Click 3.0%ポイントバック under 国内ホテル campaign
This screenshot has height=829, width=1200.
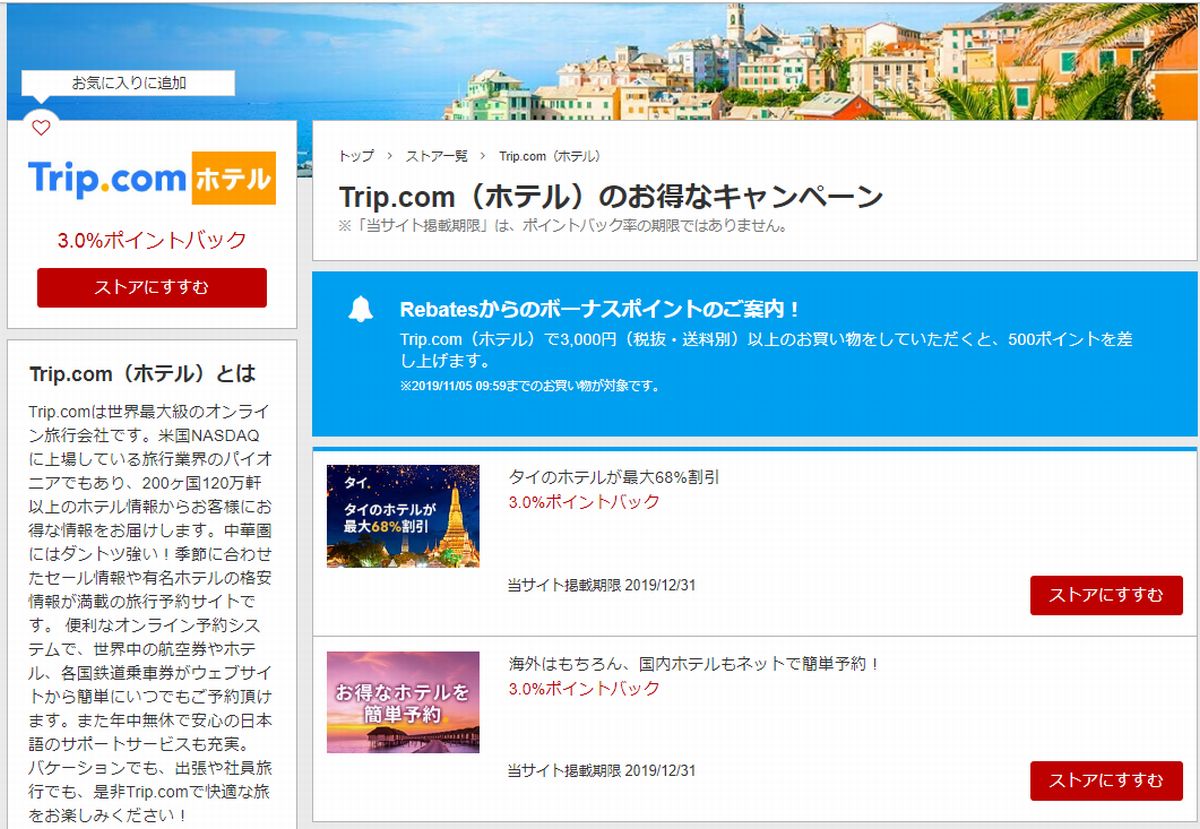[x=584, y=688]
